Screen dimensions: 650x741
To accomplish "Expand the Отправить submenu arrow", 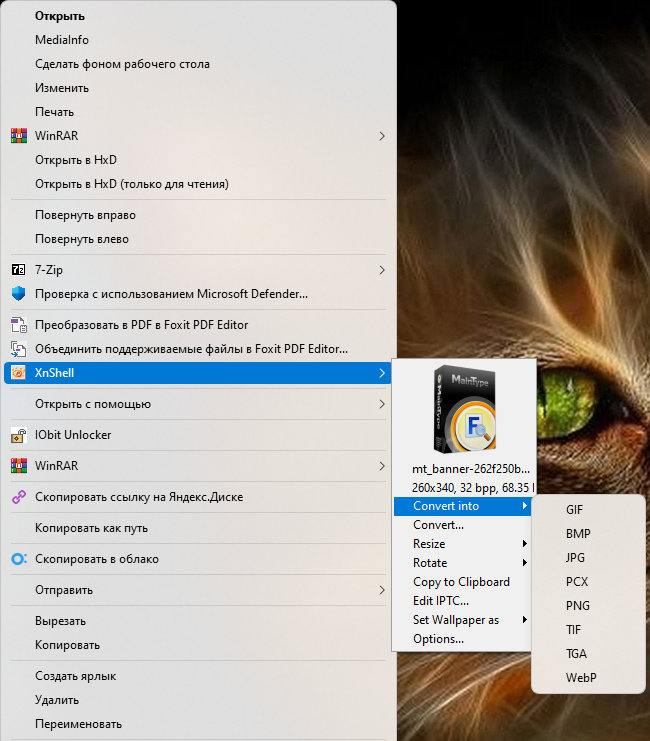I will click(382, 590).
